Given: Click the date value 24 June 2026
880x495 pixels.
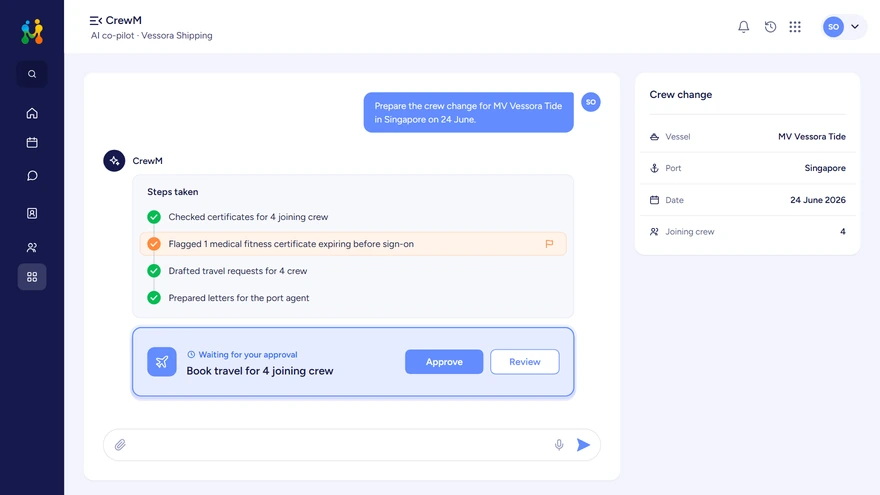Looking at the screenshot, I should pos(818,200).
